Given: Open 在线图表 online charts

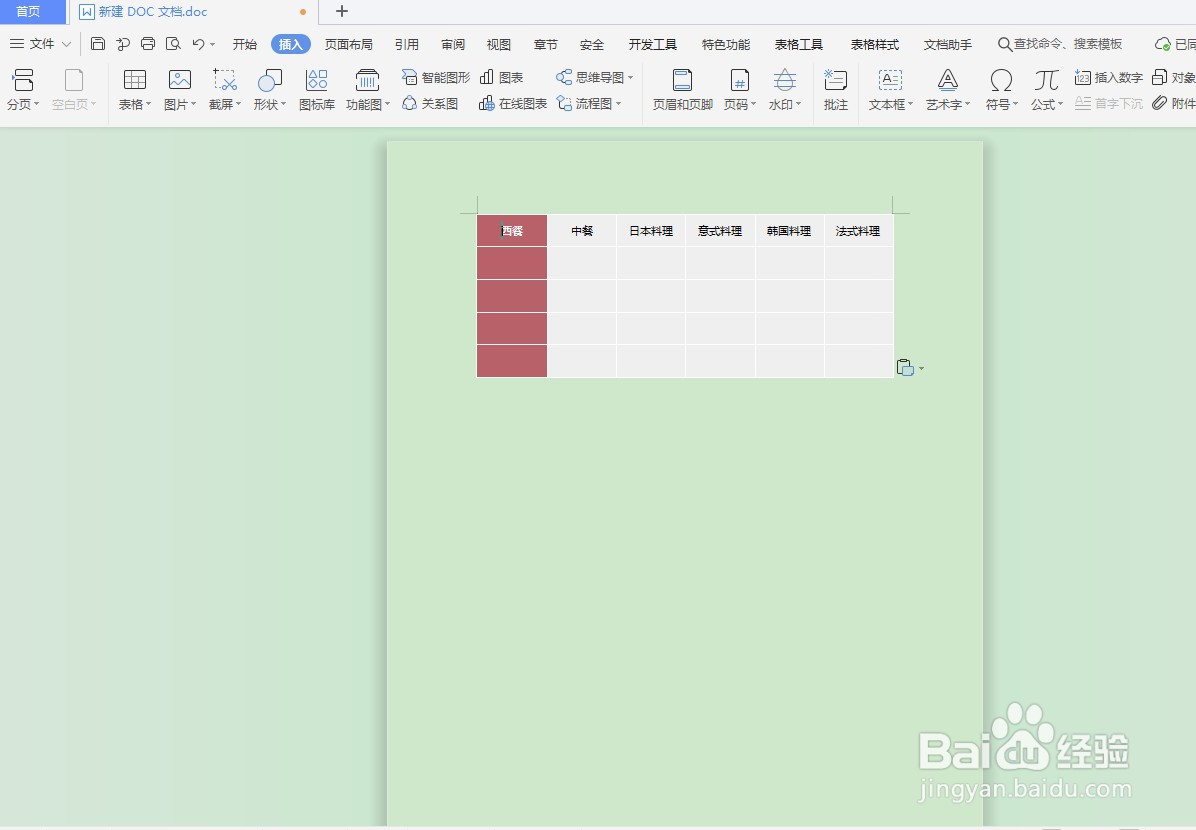Looking at the screenshot, I should coord(513,103).
